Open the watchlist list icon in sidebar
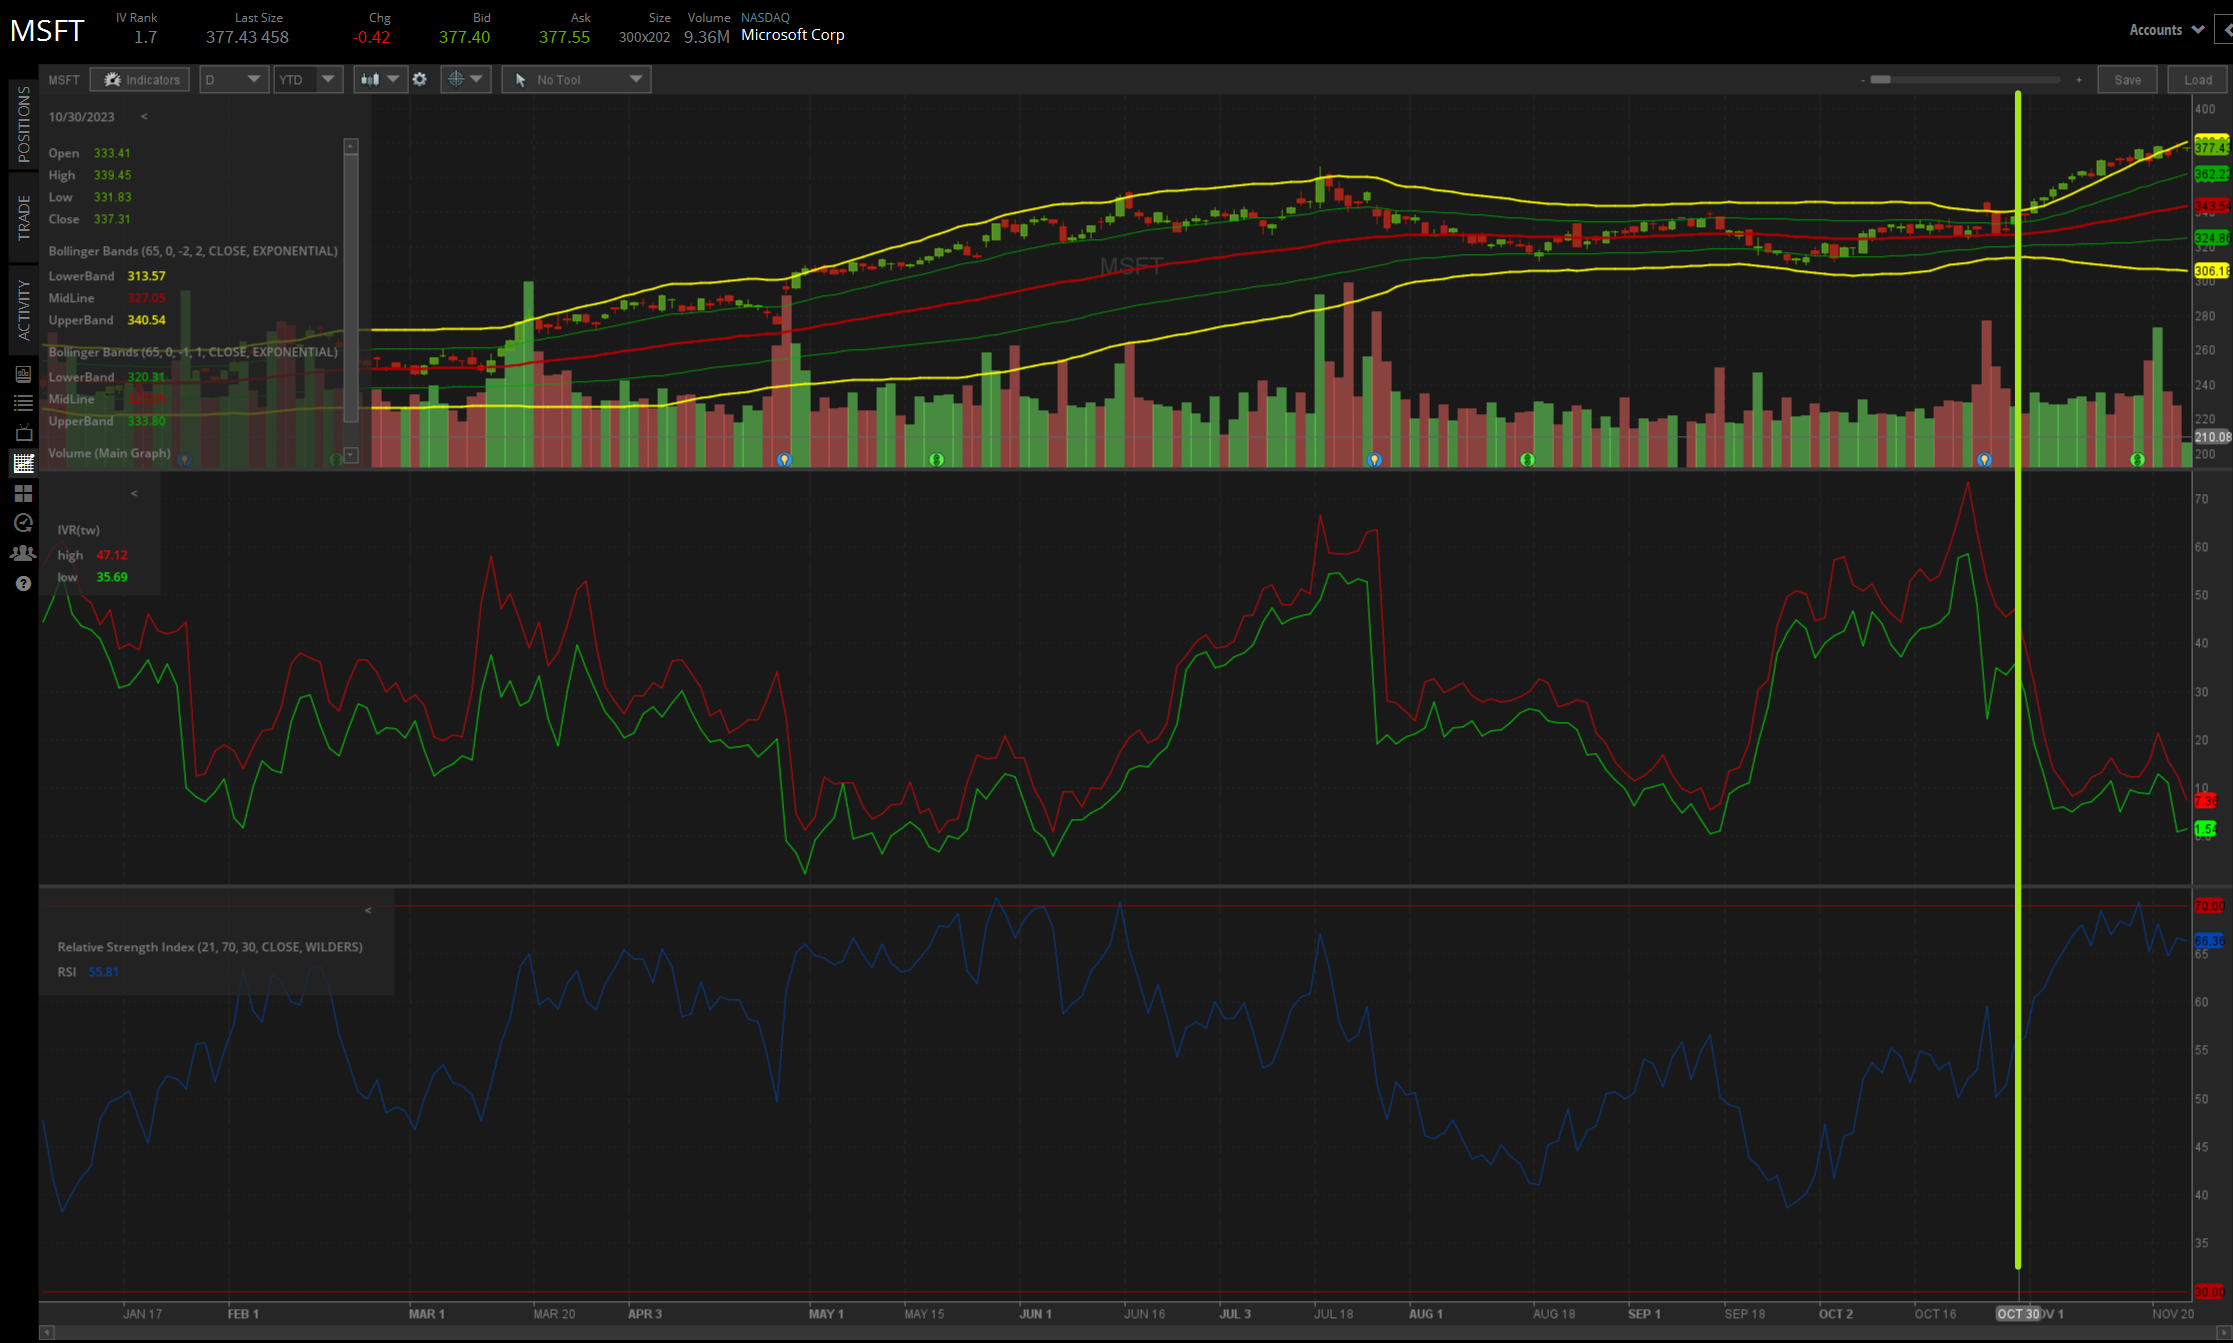Viewport: 2233px width, 1343px height. [x=23, y=403]
